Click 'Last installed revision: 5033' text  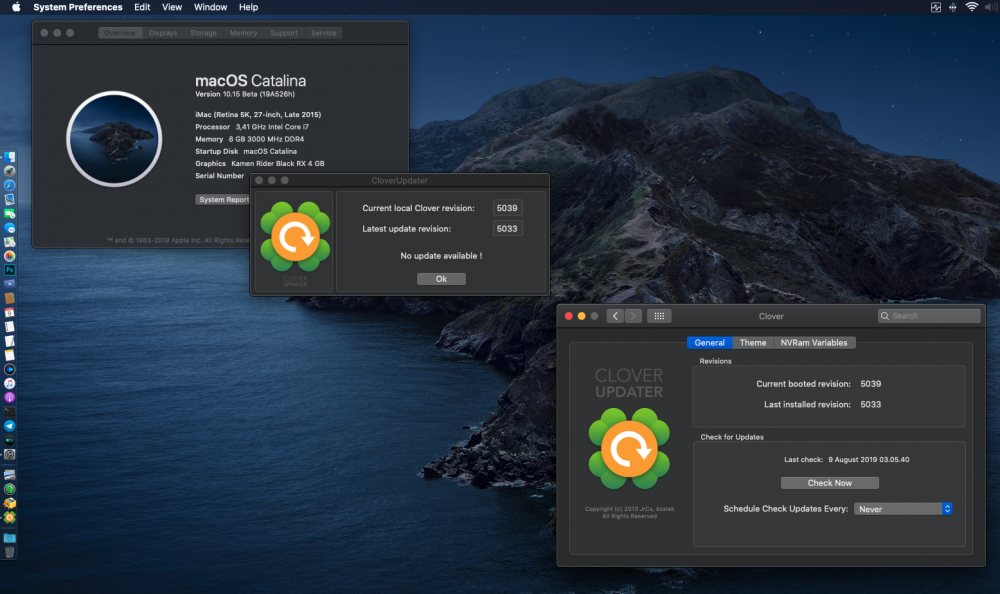823,405
